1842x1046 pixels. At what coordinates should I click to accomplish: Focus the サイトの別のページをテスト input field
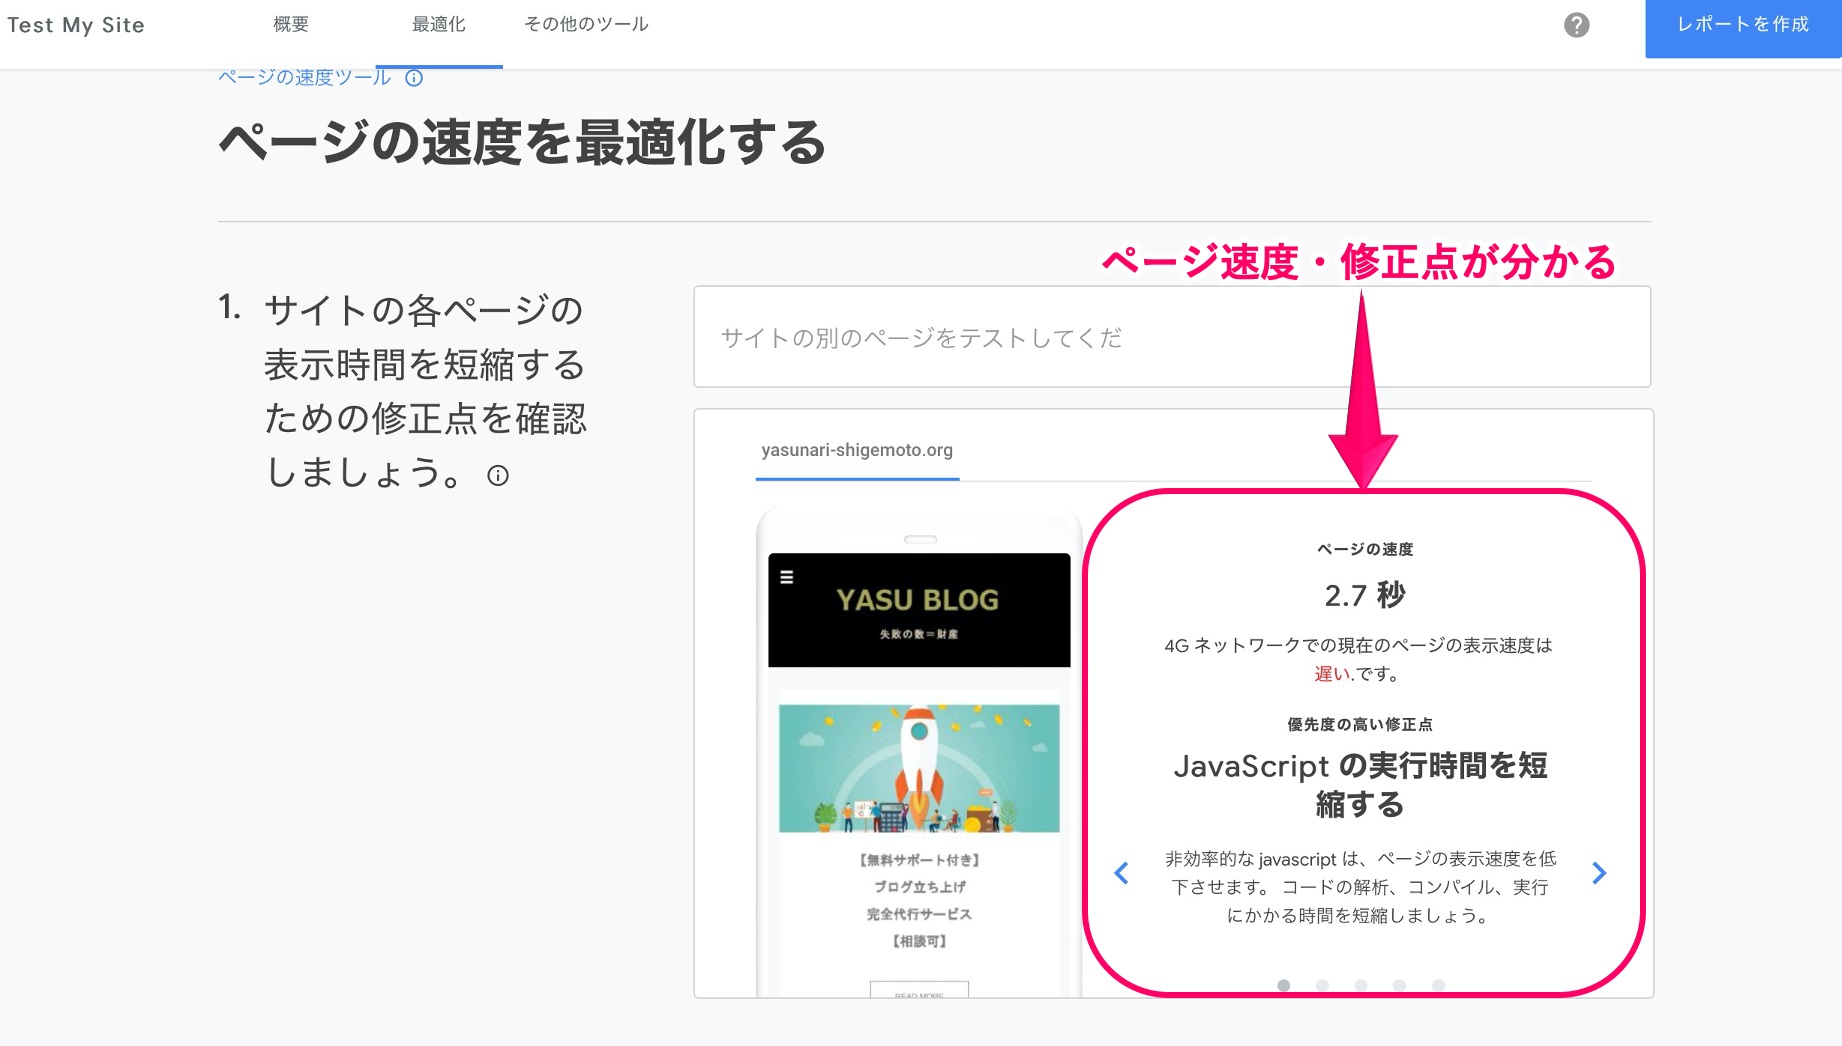point(1172,337)
